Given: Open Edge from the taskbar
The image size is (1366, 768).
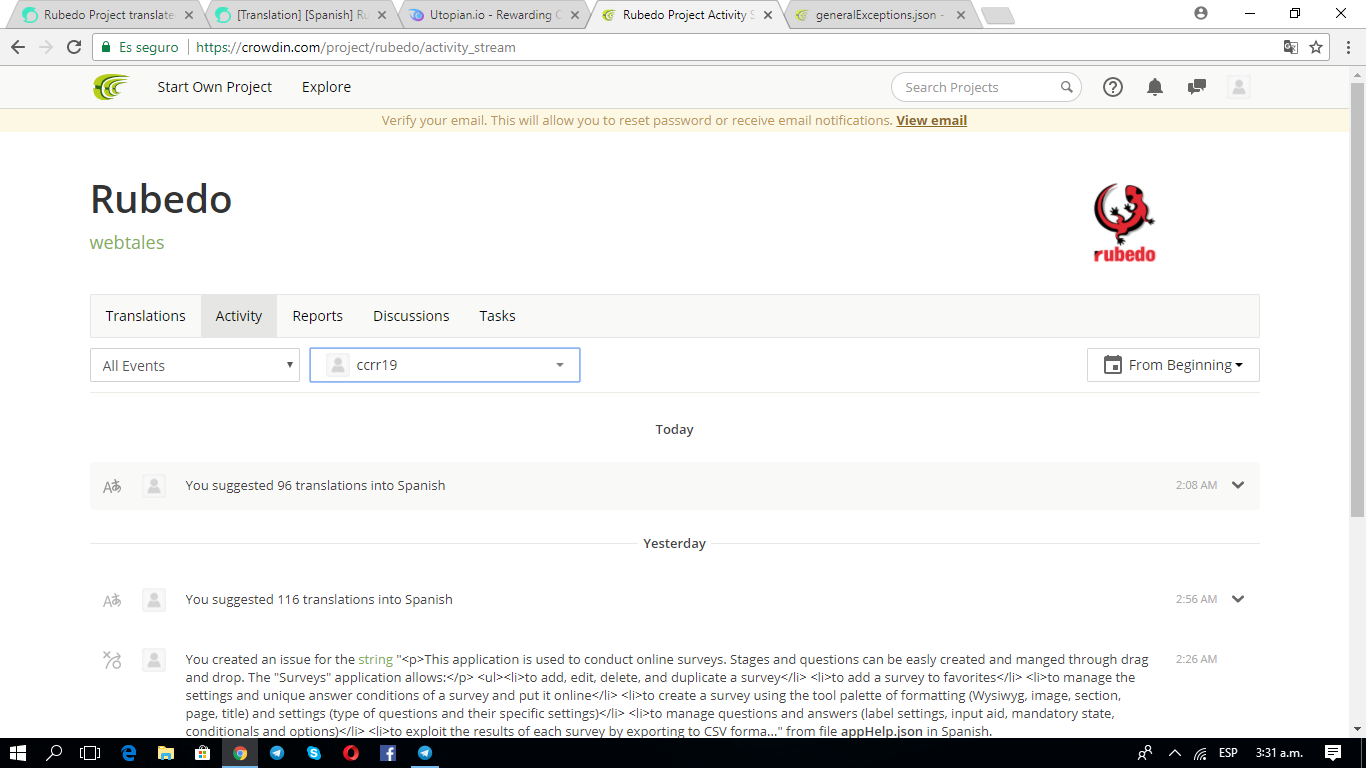Looking at the screenshot, I should pyautogui.click(x=128, y=753).
